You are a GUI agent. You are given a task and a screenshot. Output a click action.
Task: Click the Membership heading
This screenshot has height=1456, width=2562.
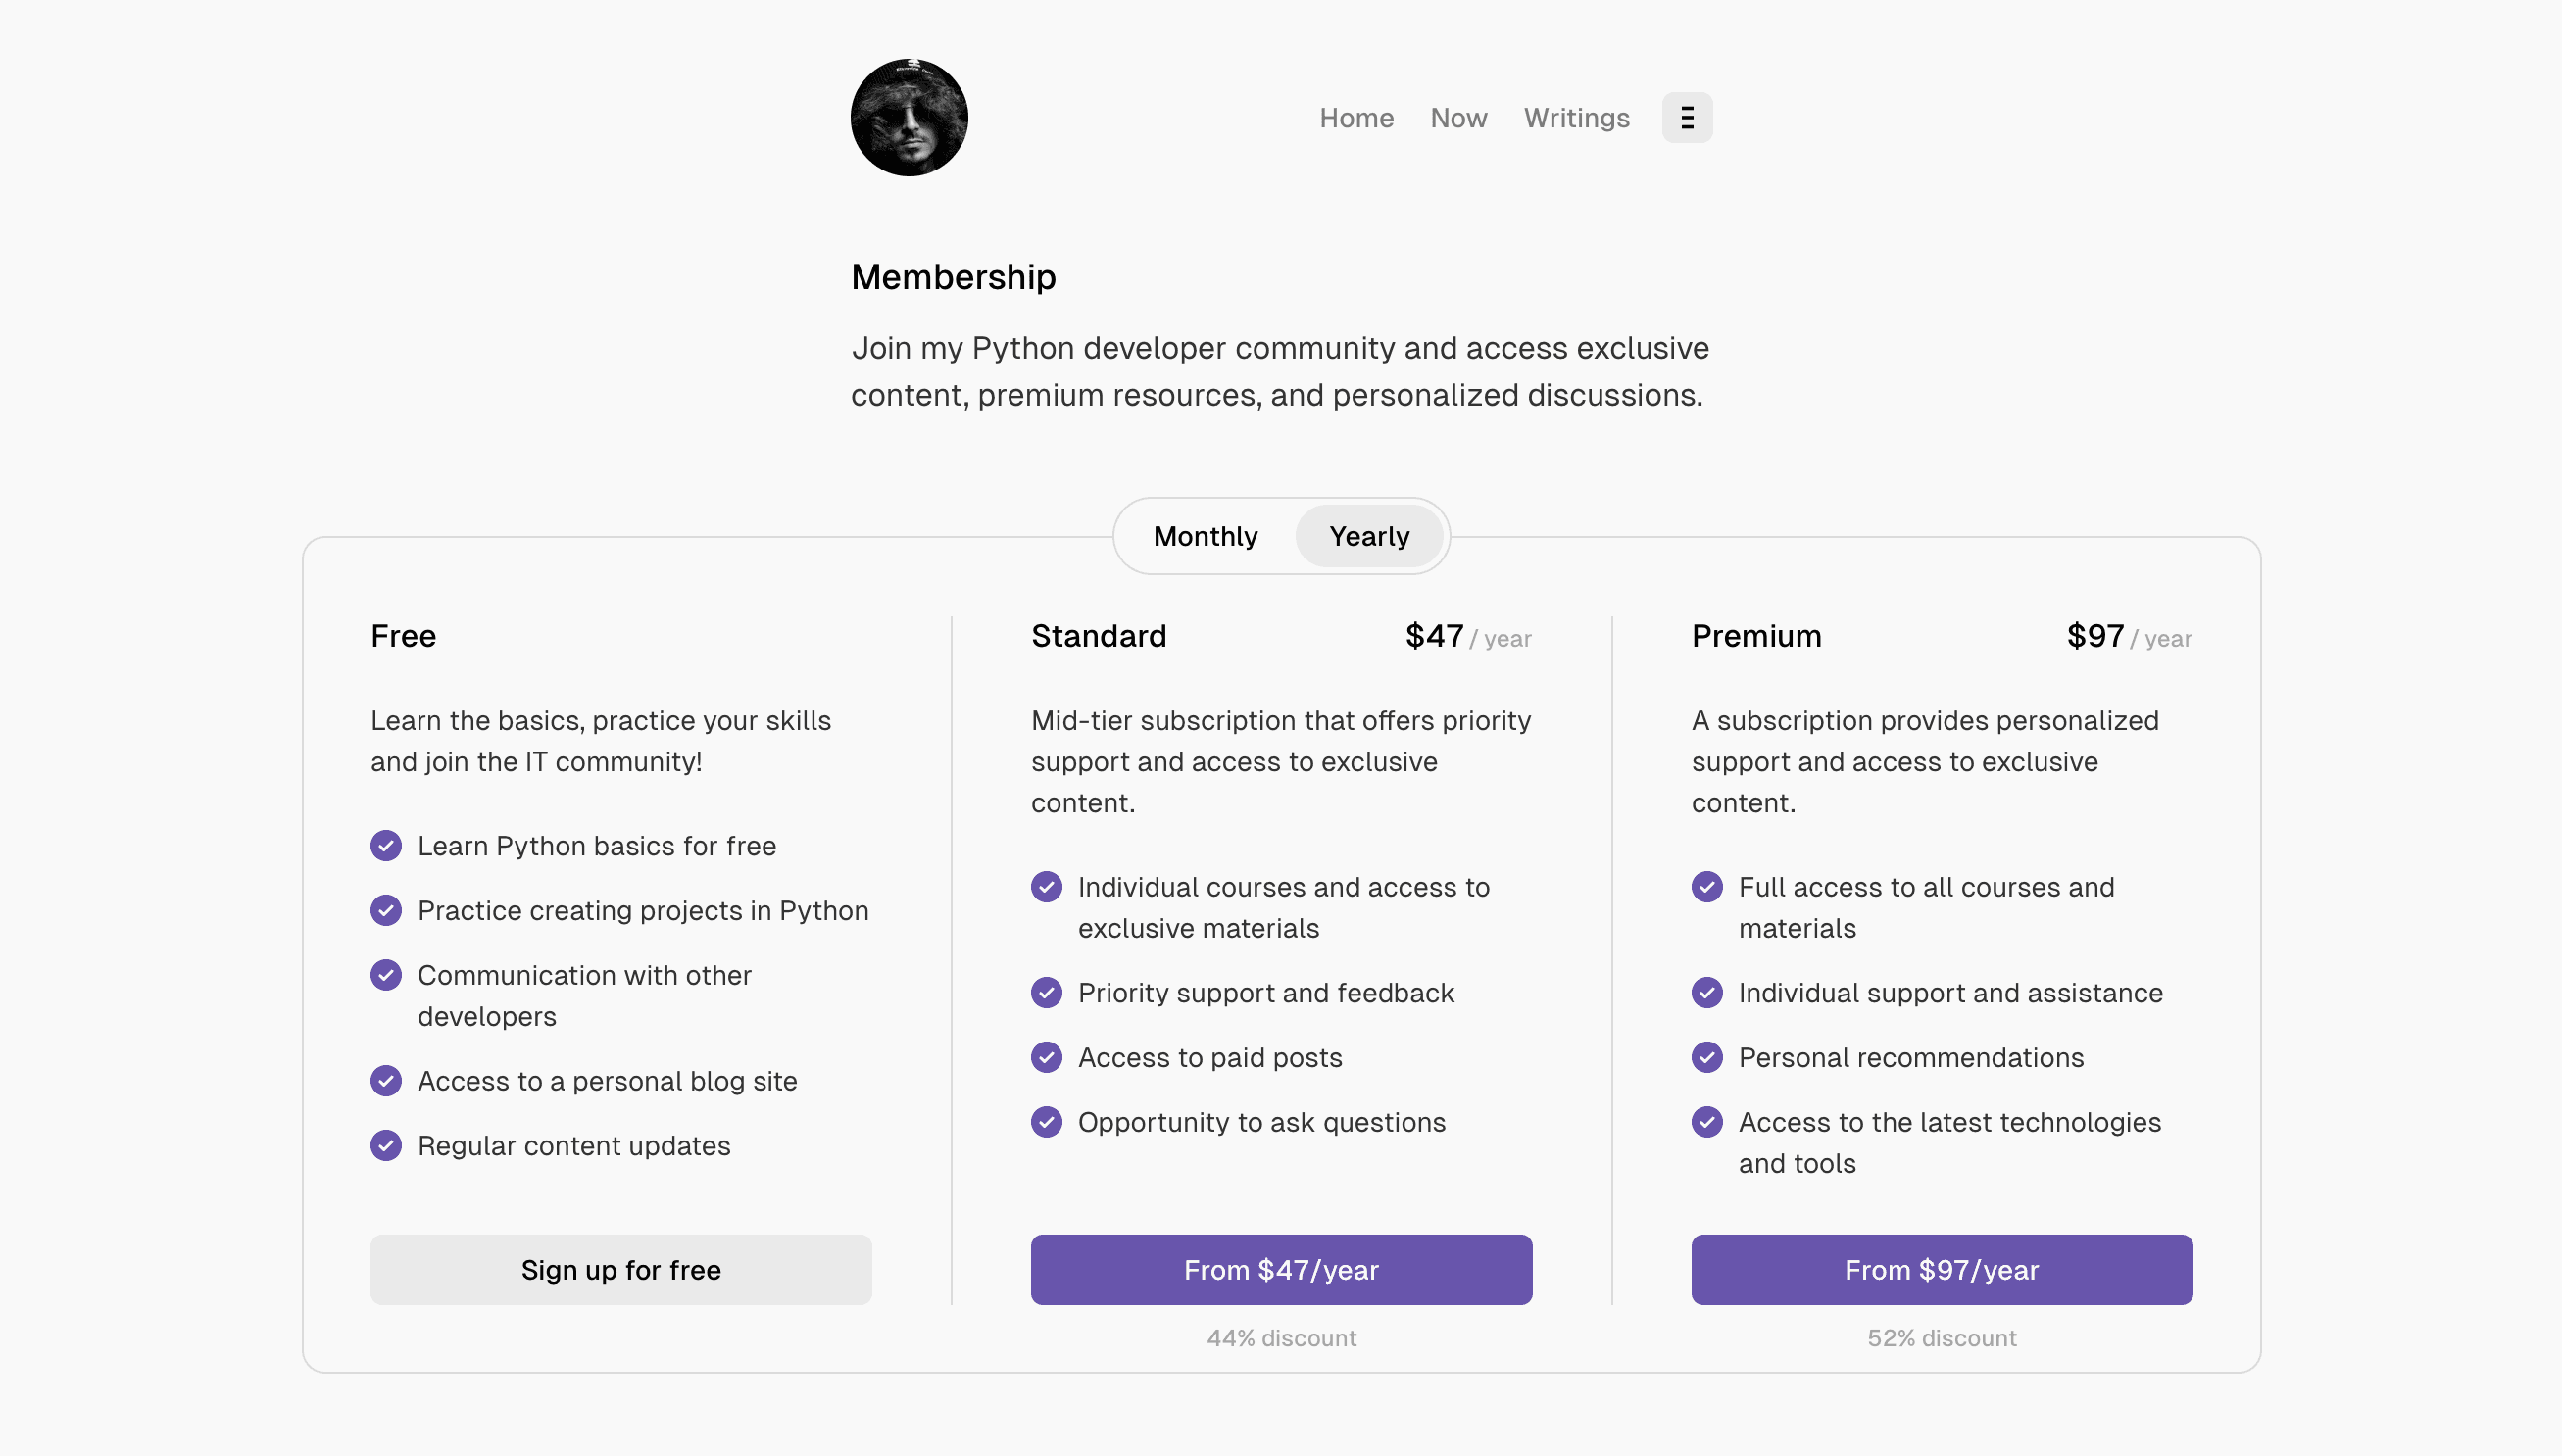[x=953, y=276]
